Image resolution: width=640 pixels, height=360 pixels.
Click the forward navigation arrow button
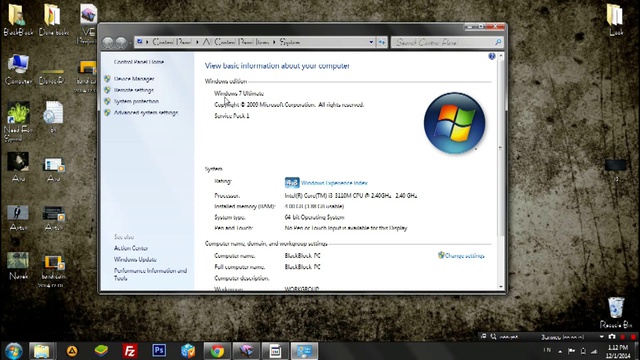(x=121, y=42)
